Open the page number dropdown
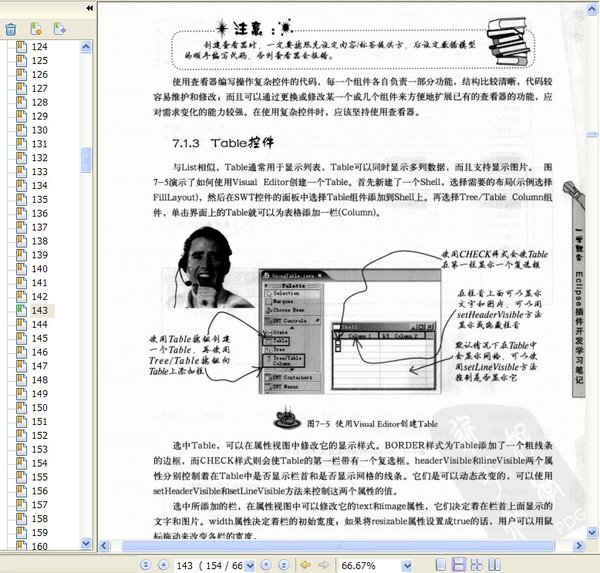This screenshot has height=573, width=600. [250, 565]
